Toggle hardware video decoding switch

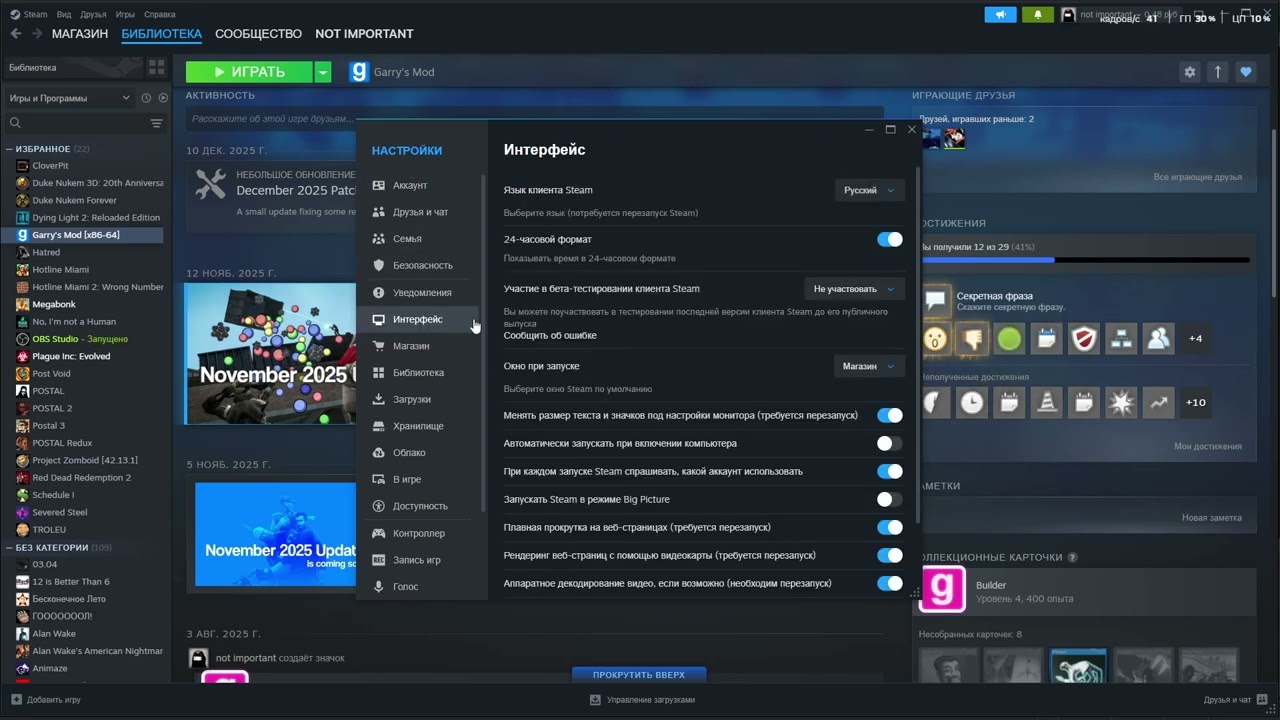pyautogui.click(x=889, y=583)
